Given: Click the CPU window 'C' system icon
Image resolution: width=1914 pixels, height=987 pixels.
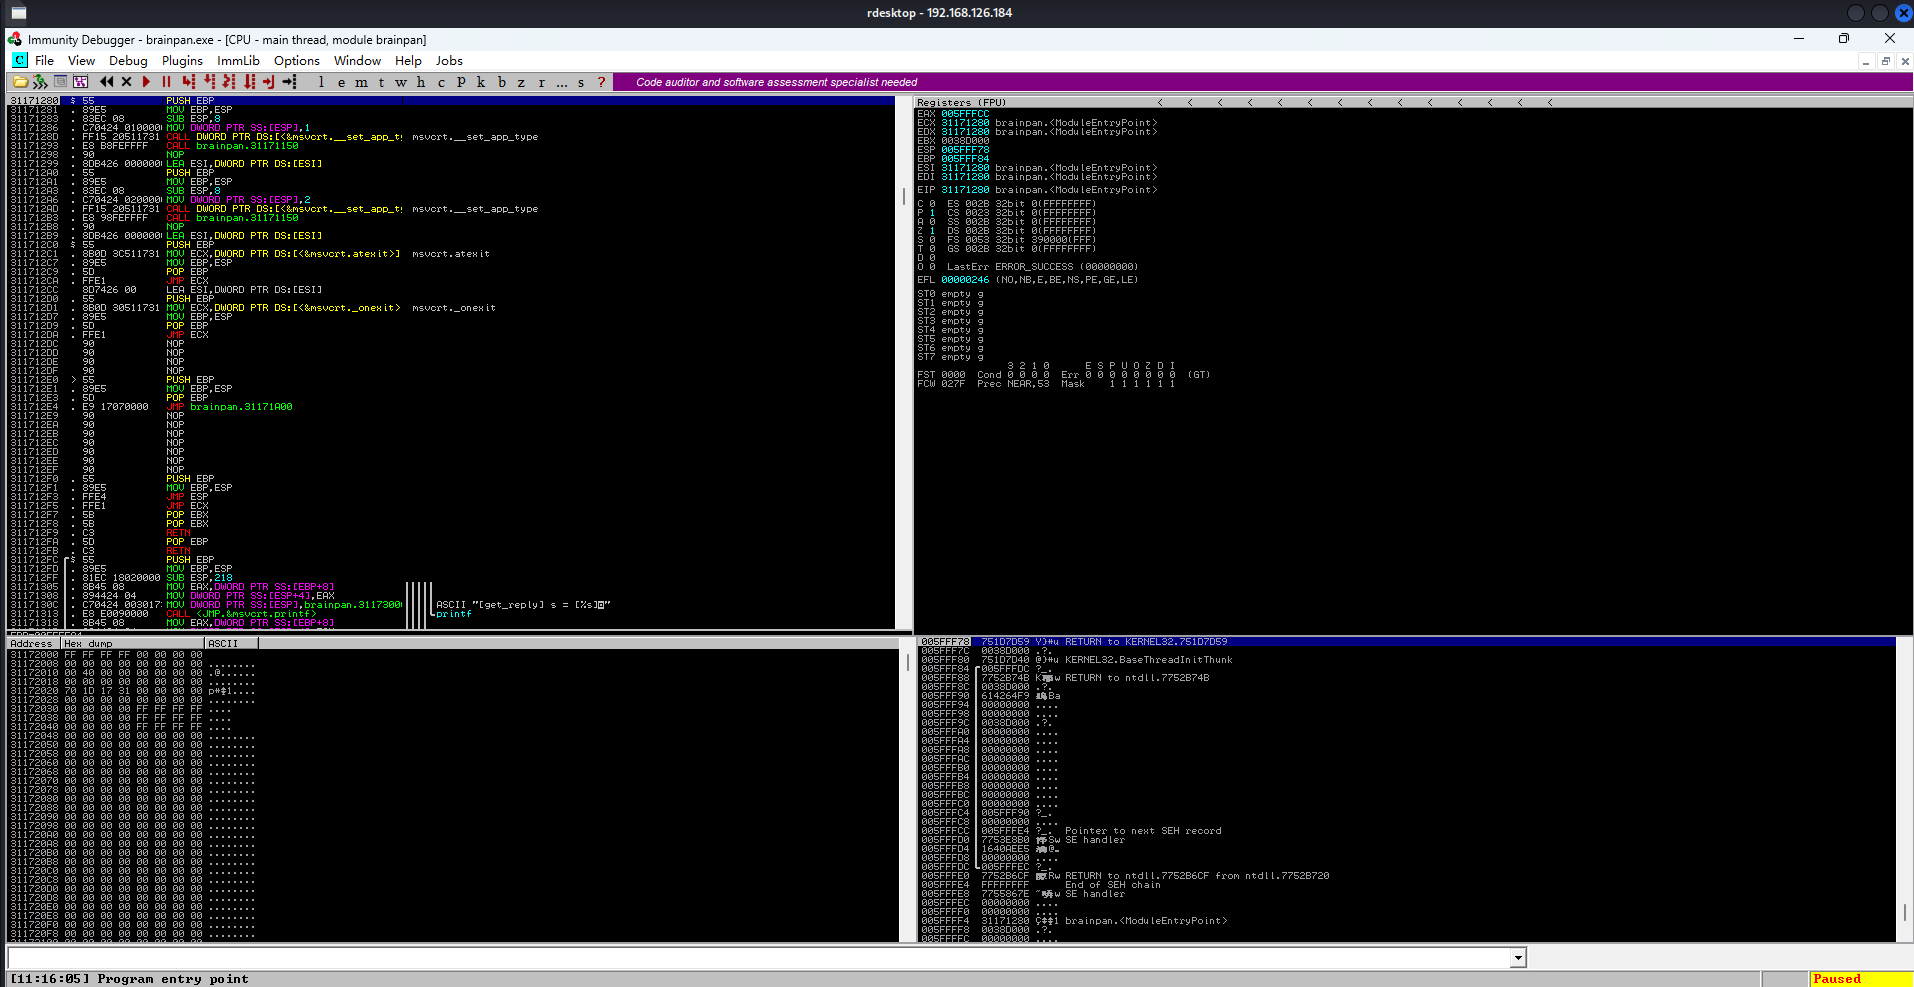Looking at the screenshot, I should 19,61.
